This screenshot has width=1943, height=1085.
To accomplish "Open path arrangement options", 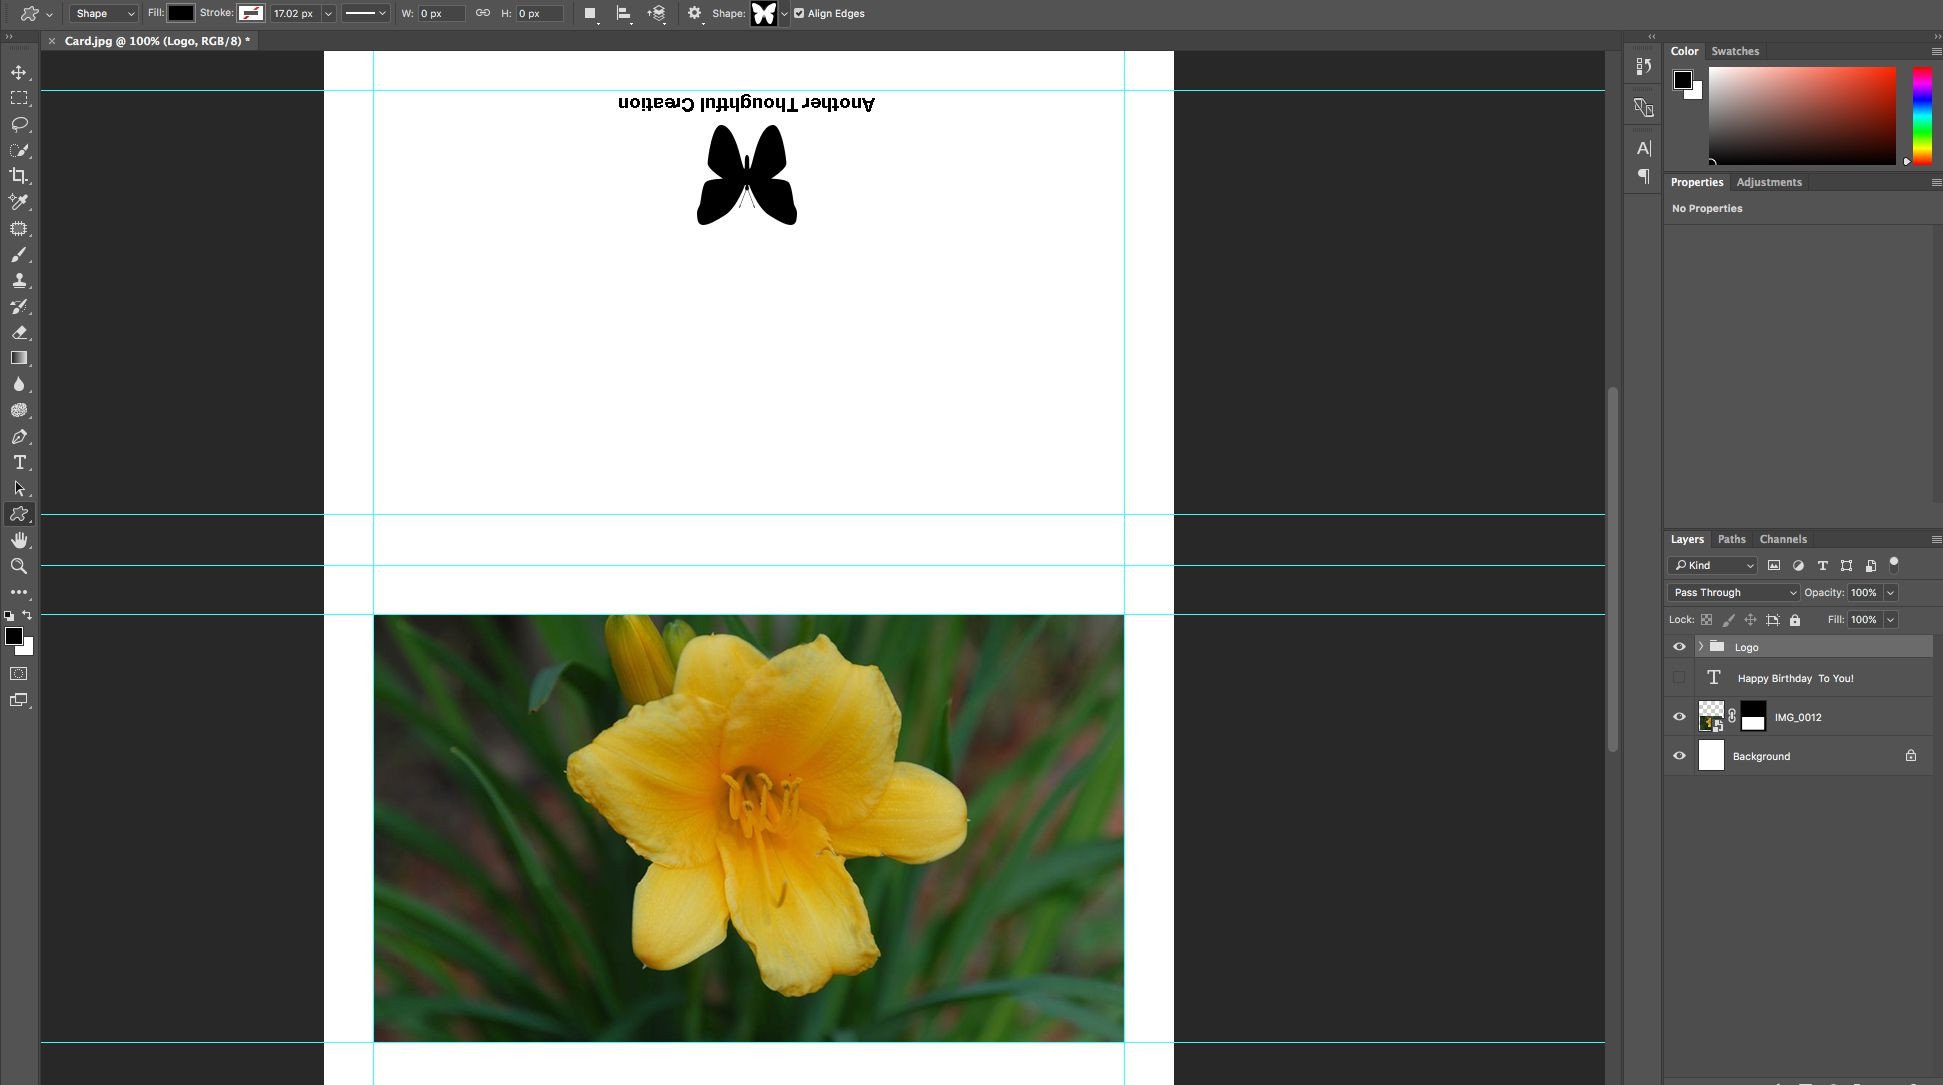I will pos(657,14).
